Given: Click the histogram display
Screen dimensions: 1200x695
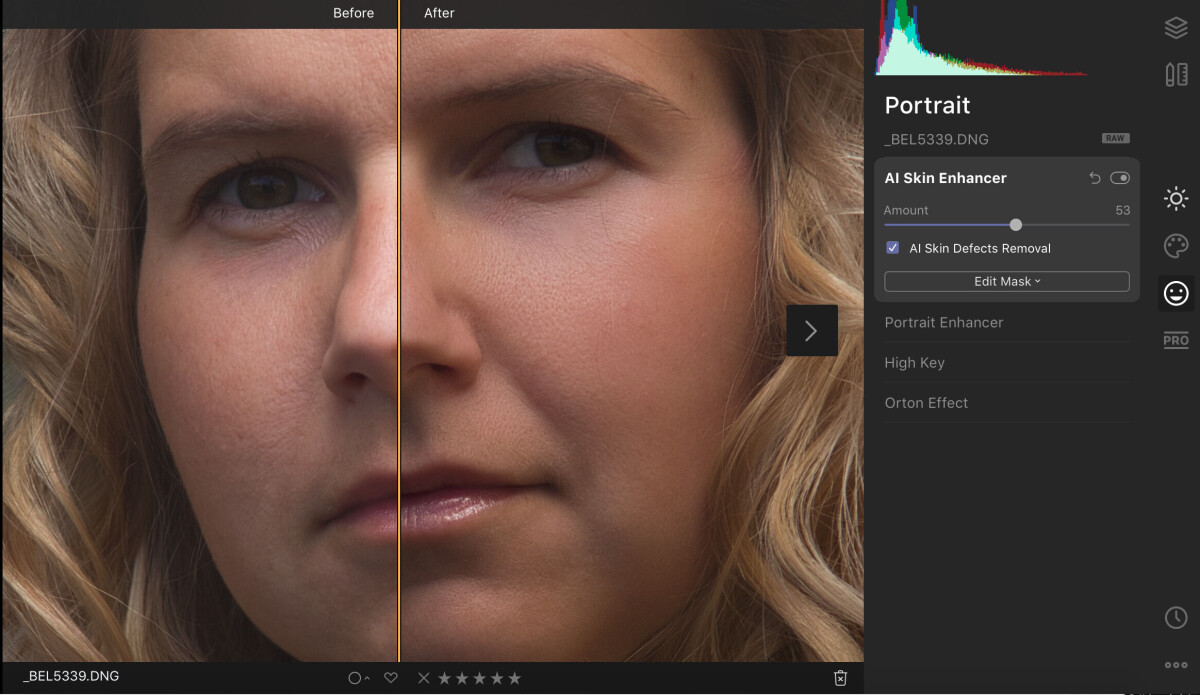Looking at the screenshot, I should coord(982,38).
